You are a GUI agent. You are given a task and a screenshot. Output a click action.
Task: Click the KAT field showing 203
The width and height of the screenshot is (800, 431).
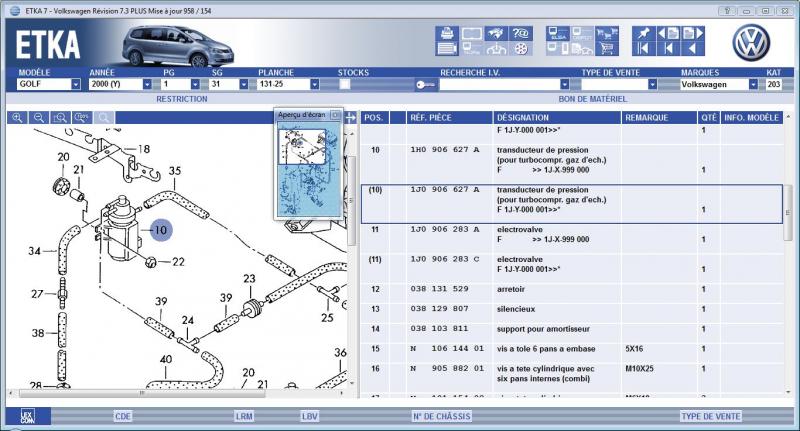(773, 85)
